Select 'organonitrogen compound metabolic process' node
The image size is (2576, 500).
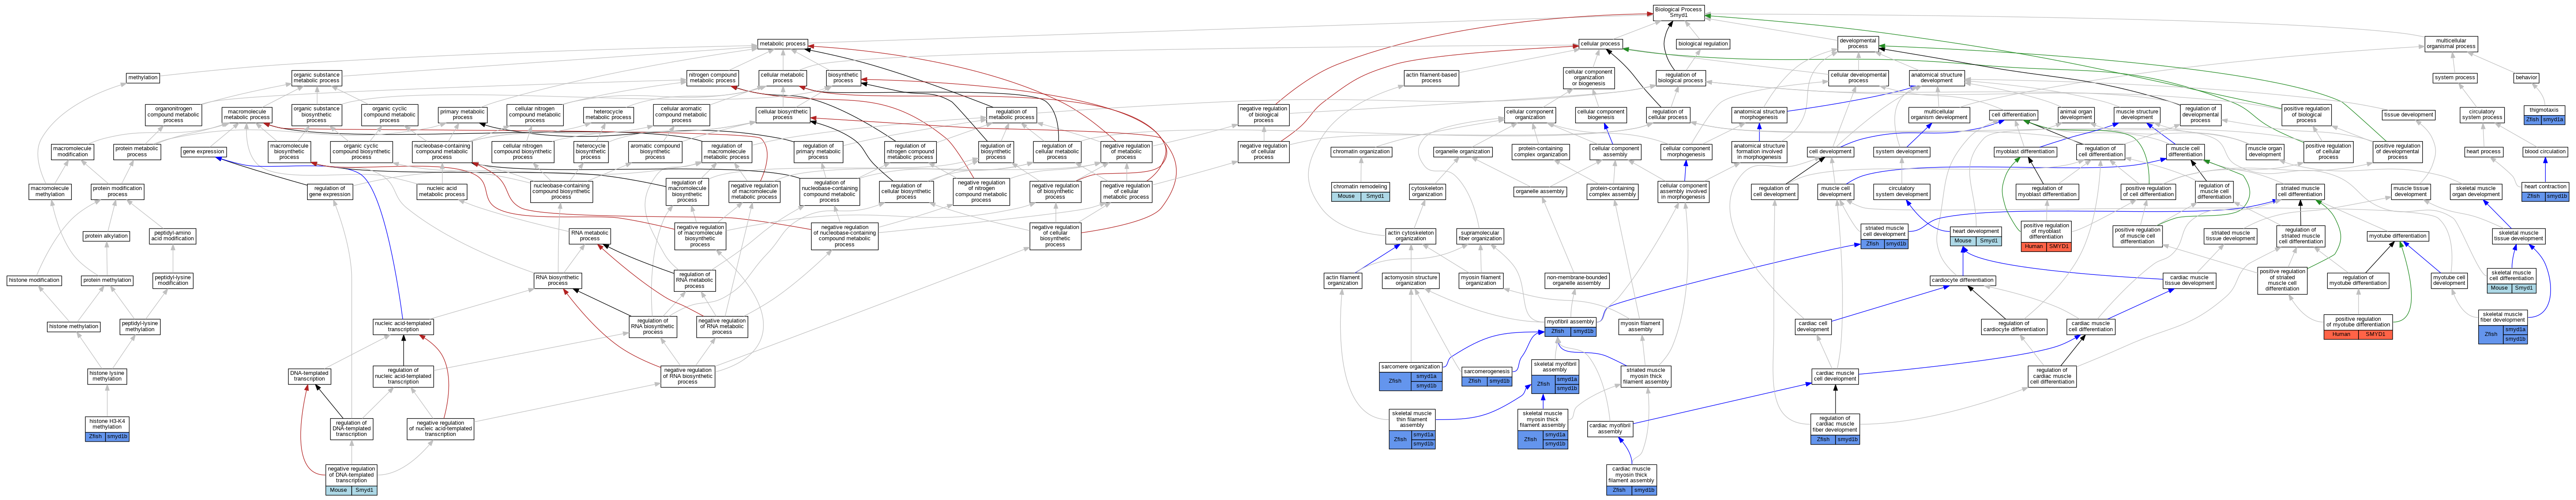(x=173, y=115)
